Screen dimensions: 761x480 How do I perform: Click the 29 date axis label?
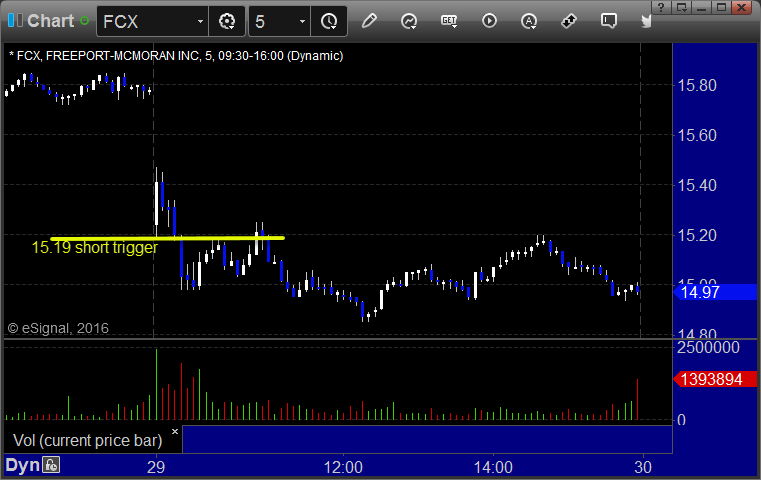pyautogui.click(x=156, y=467)
